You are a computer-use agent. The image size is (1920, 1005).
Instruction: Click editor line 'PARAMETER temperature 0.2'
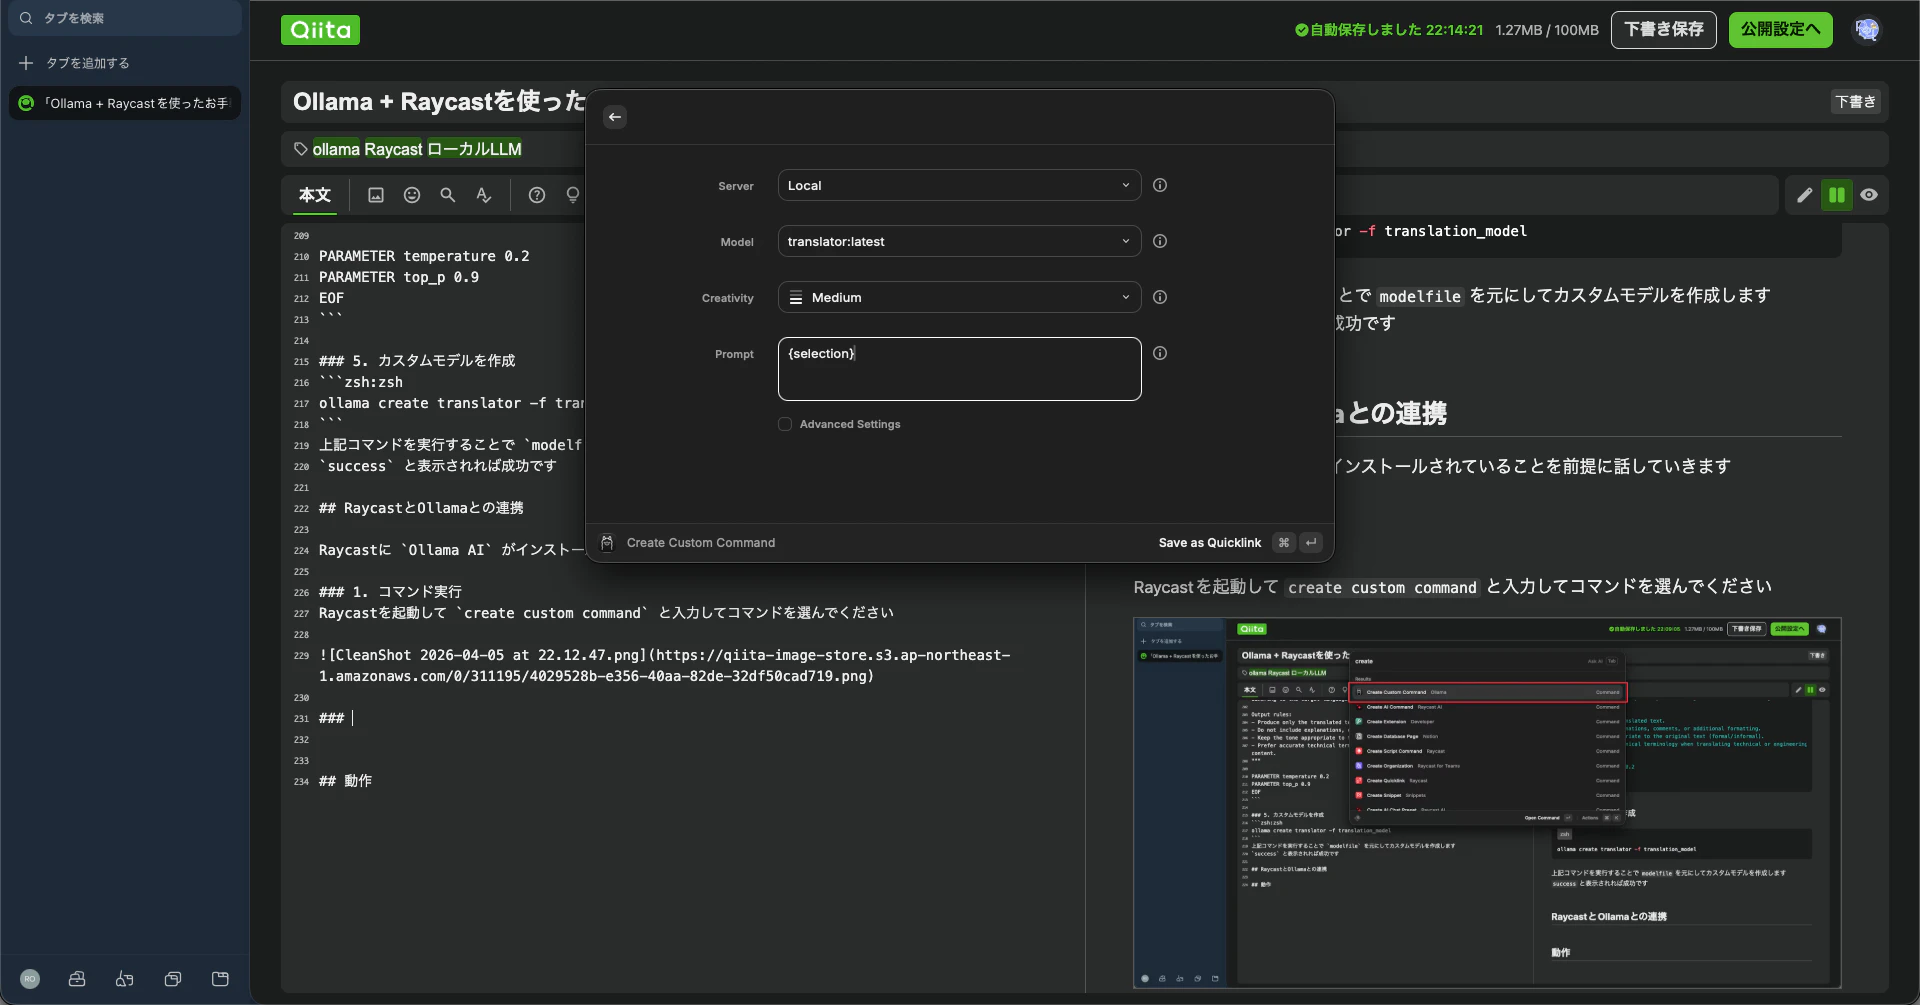pyautogui.click(x=424, y=256)
